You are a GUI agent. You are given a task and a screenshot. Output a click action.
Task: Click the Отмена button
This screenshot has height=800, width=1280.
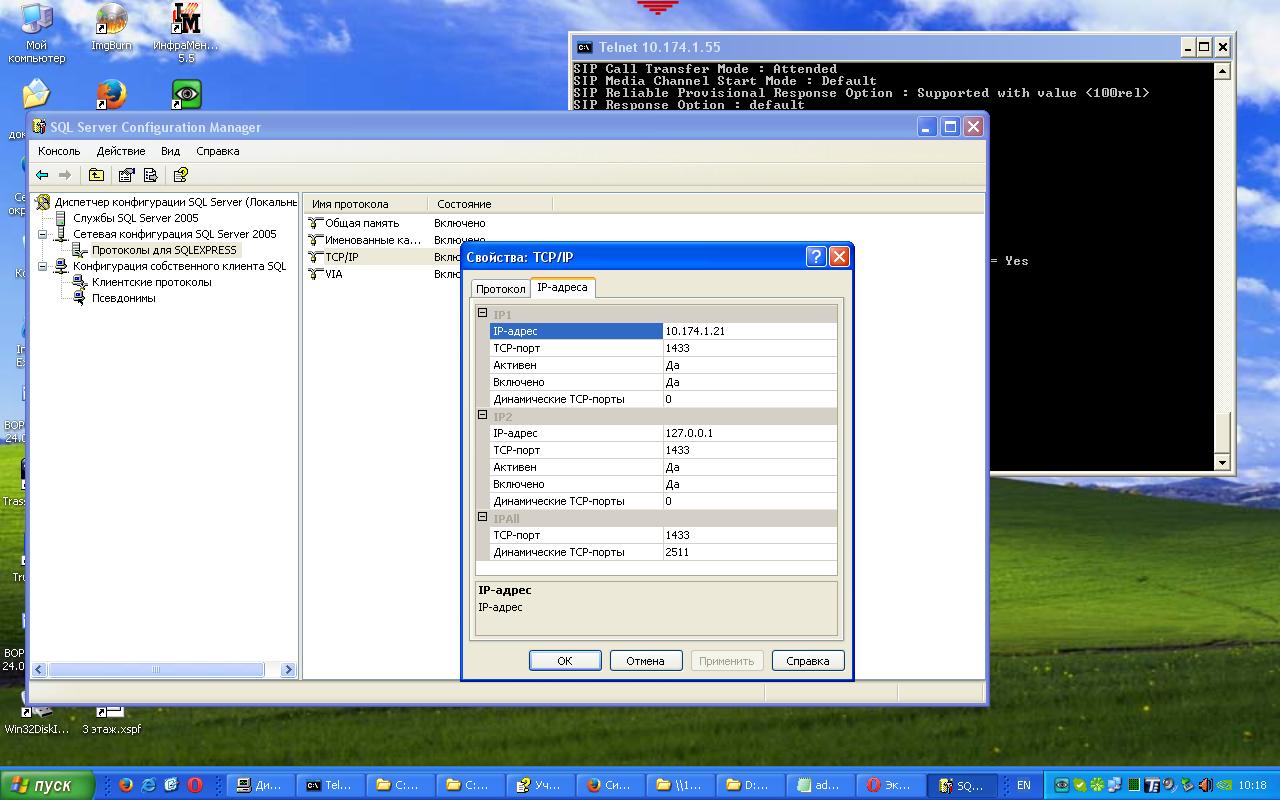coord(645,661)
